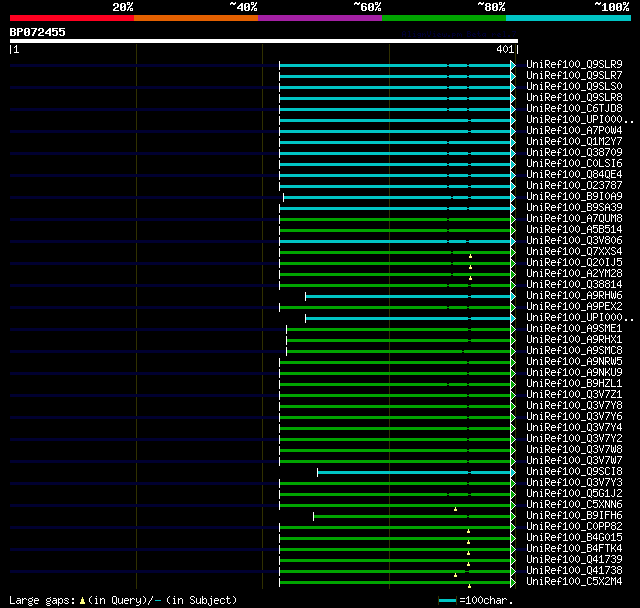This screenshot has width=640, height=608.
Task: Select the UniRef100_Q3V806 subject name
Action: point(574,241)
